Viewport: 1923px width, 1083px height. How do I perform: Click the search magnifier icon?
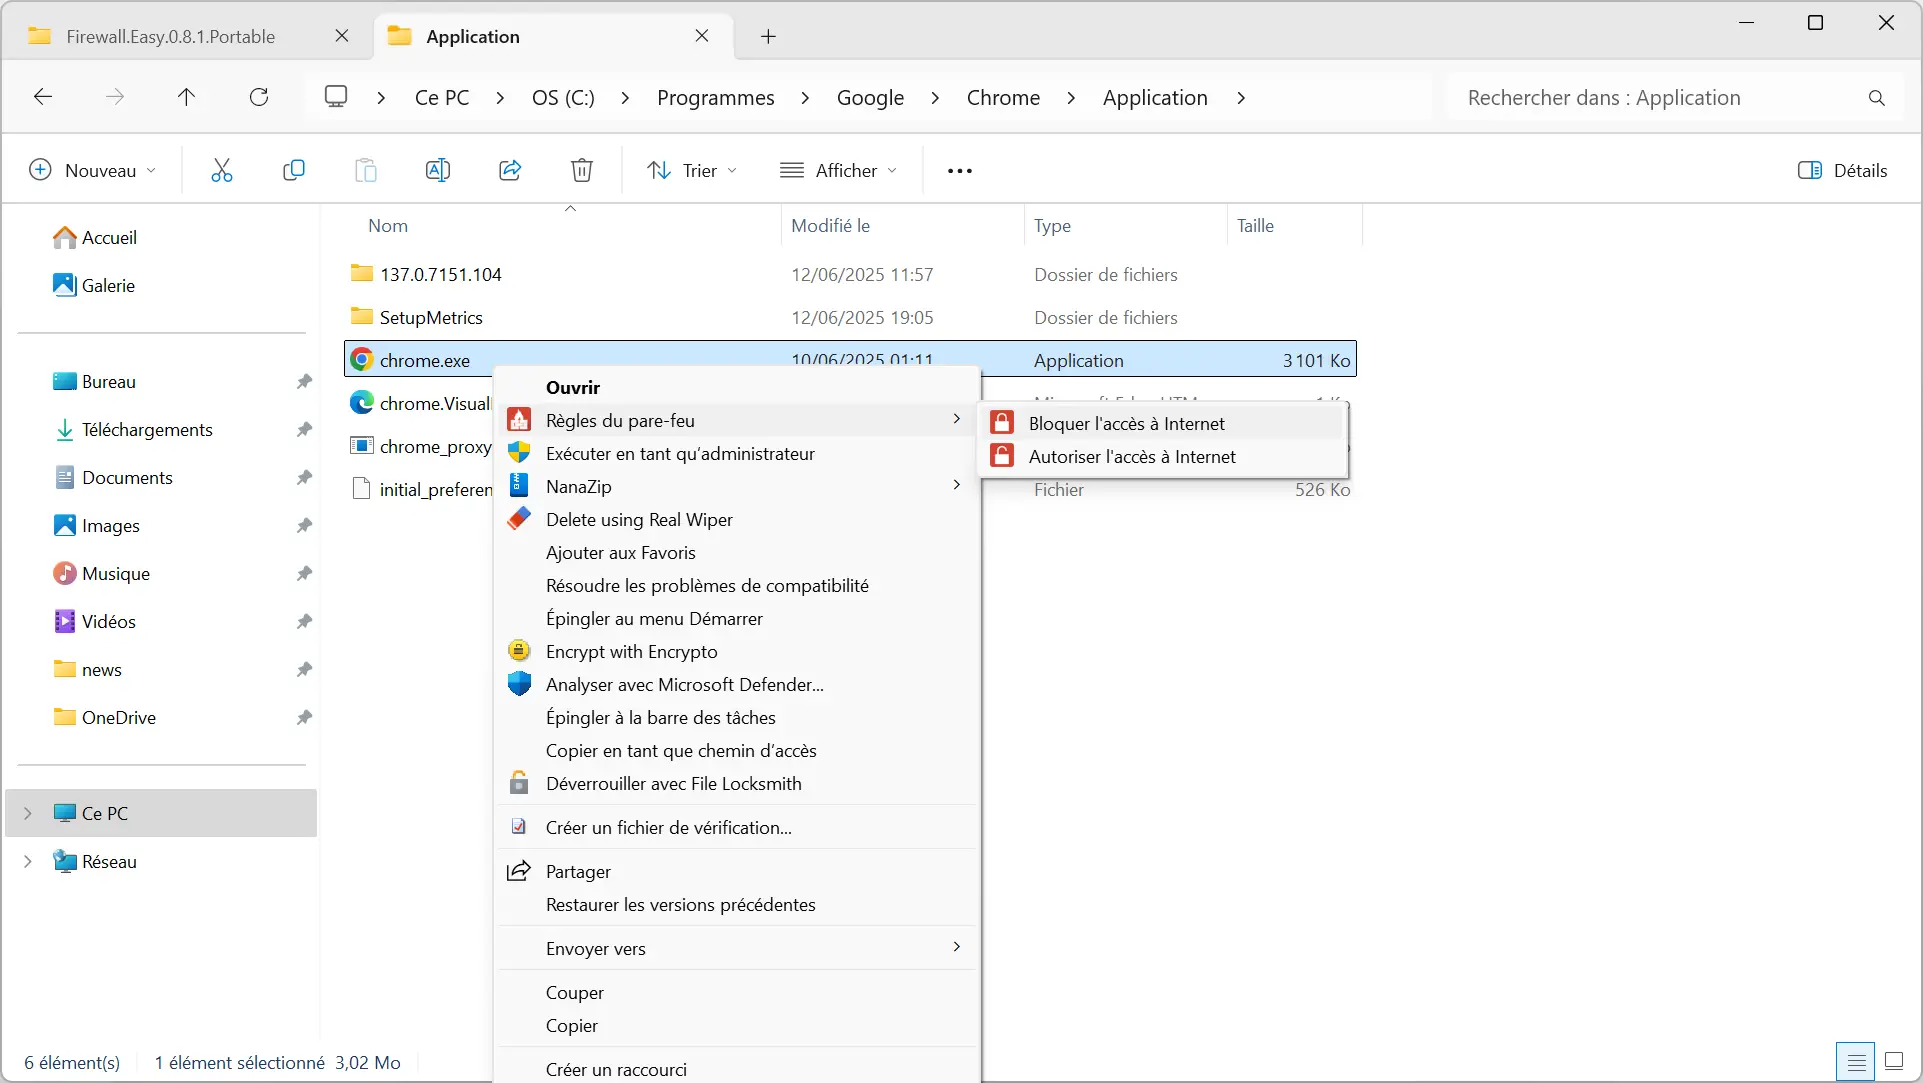[x=1877, y=98]
